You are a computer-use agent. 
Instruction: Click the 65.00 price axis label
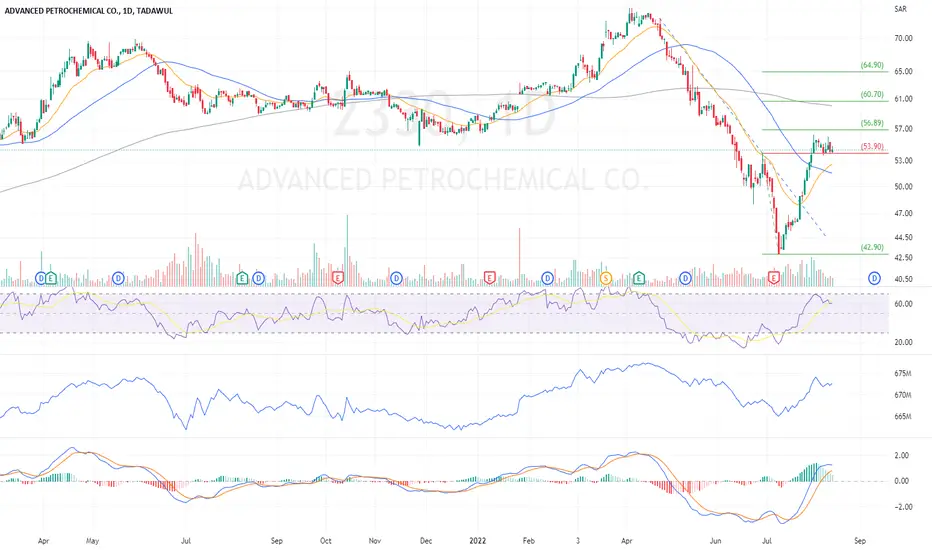click(x=903, y=71)
